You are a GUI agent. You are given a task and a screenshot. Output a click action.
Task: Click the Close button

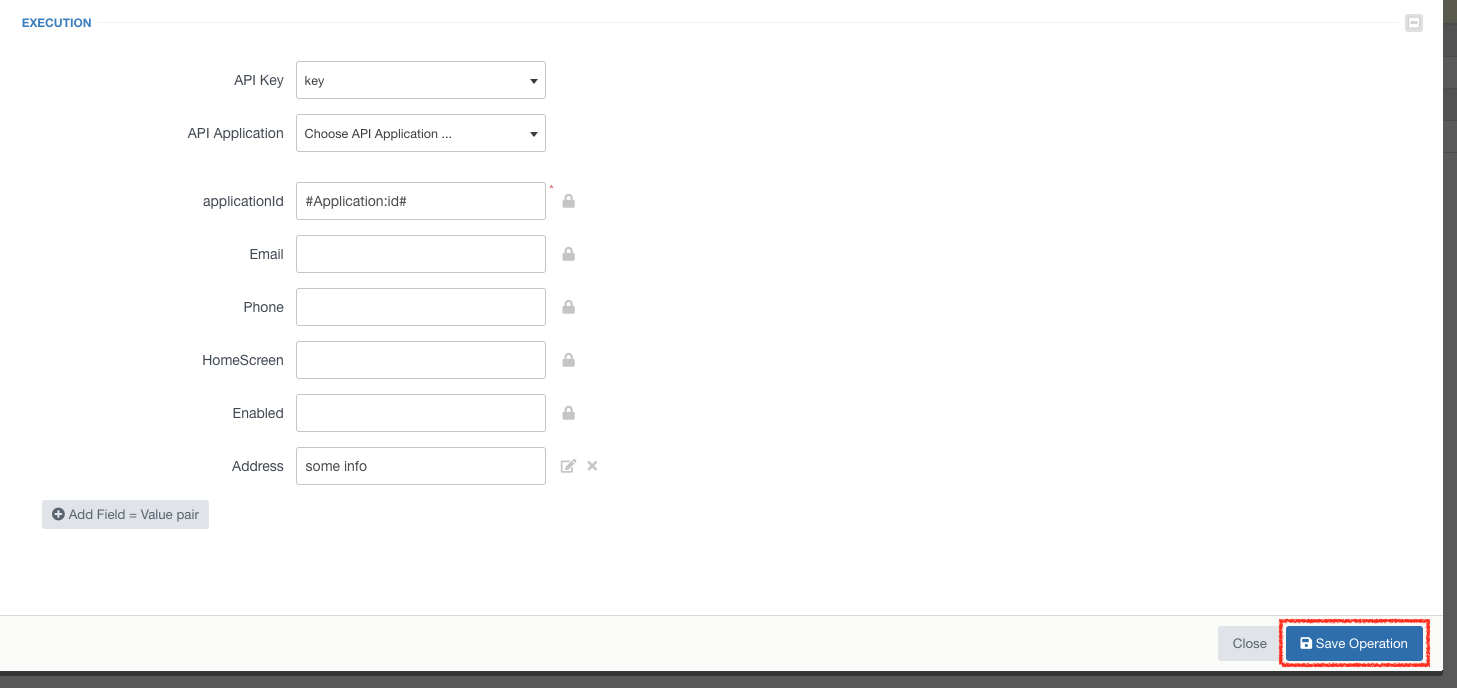pyautogui.click(x=1249, y=644)
